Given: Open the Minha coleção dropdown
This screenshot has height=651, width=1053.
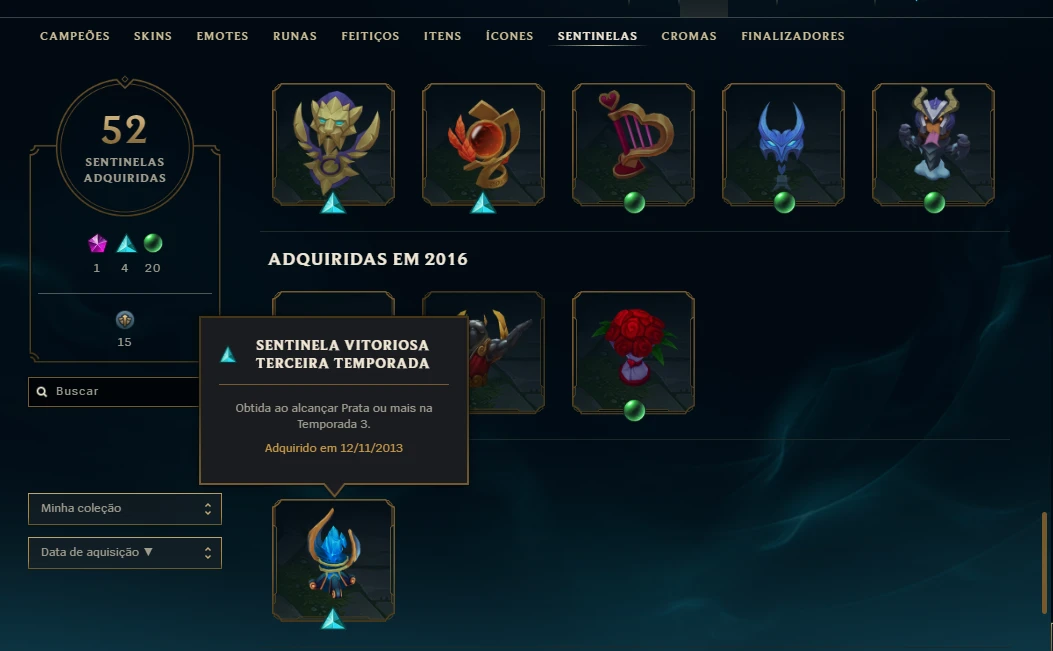Looking at the screenshot, I should [x=125, y=509].
